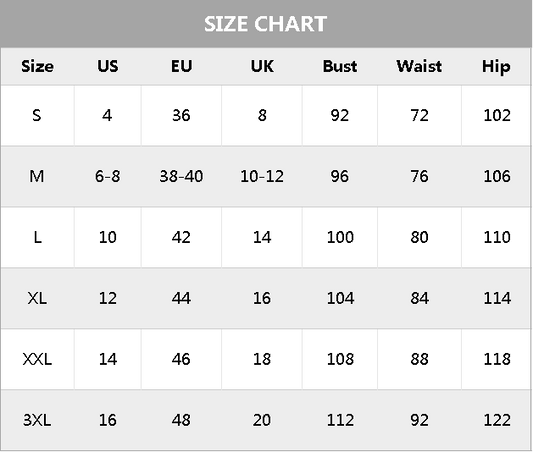Click the US value 6-8
This screenshot has width=533, height=452.
[x=107, y=176]
